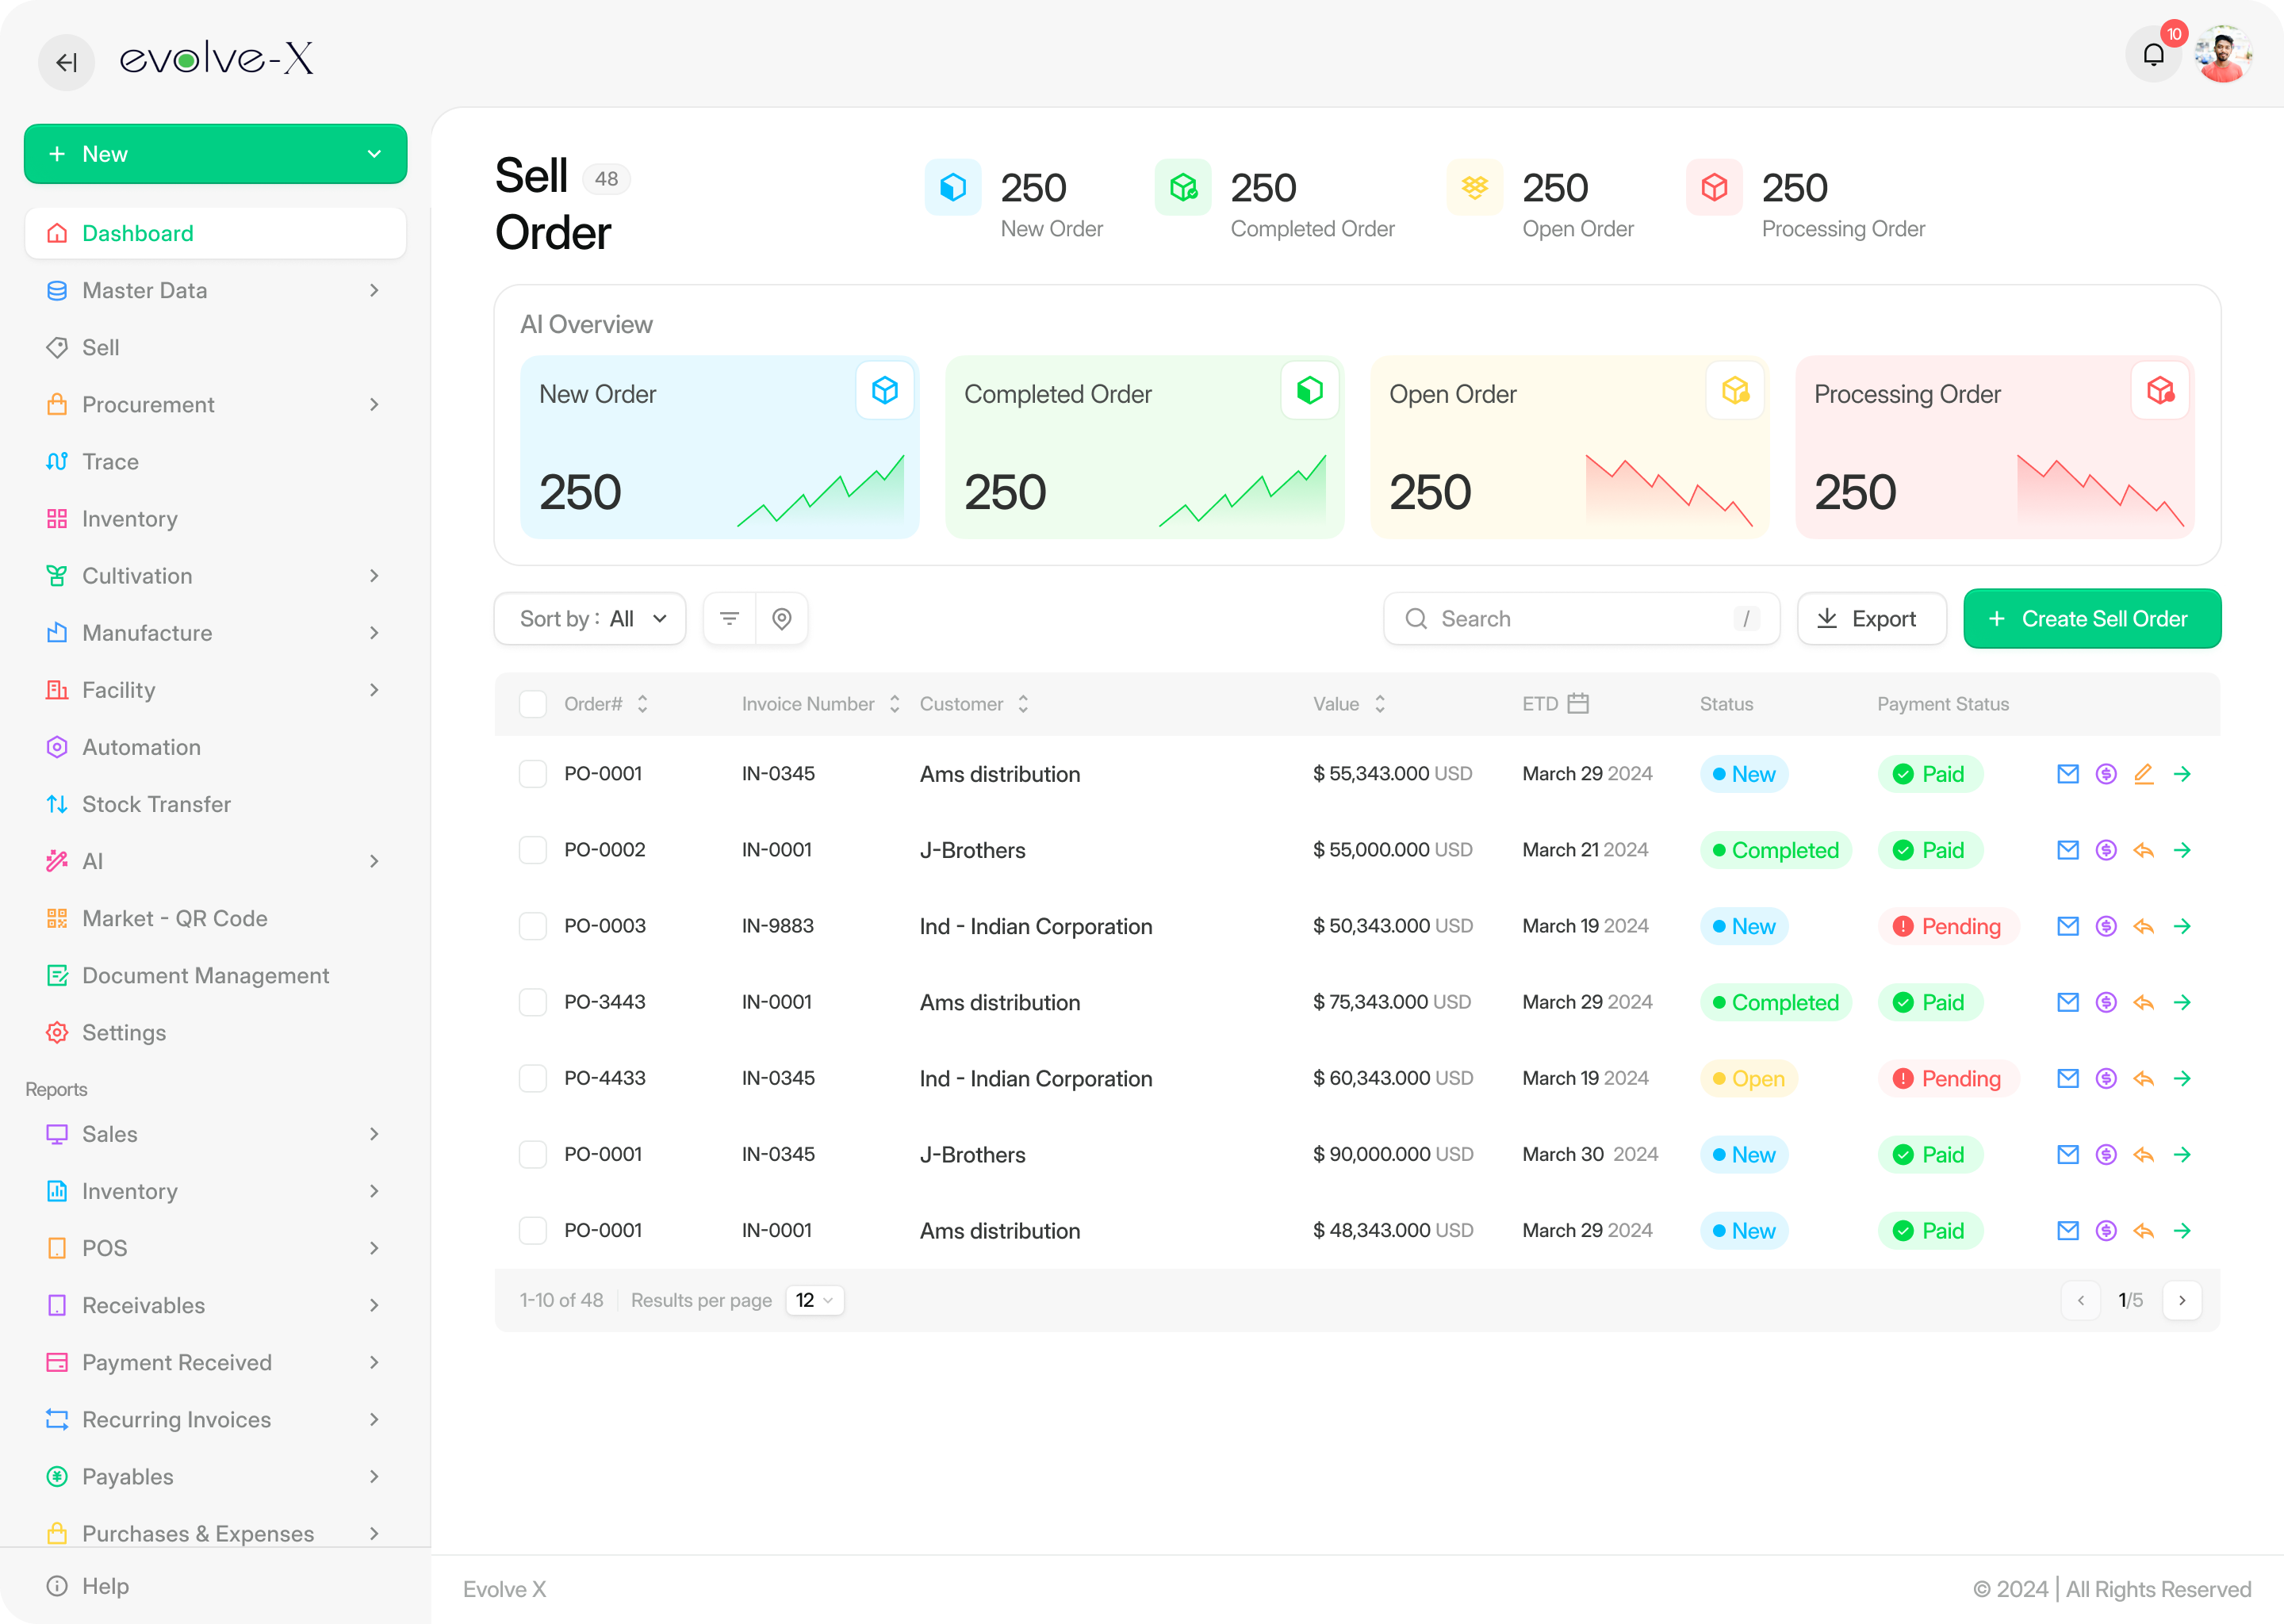Click the Create Sell Order button

tap(2091, 619)
